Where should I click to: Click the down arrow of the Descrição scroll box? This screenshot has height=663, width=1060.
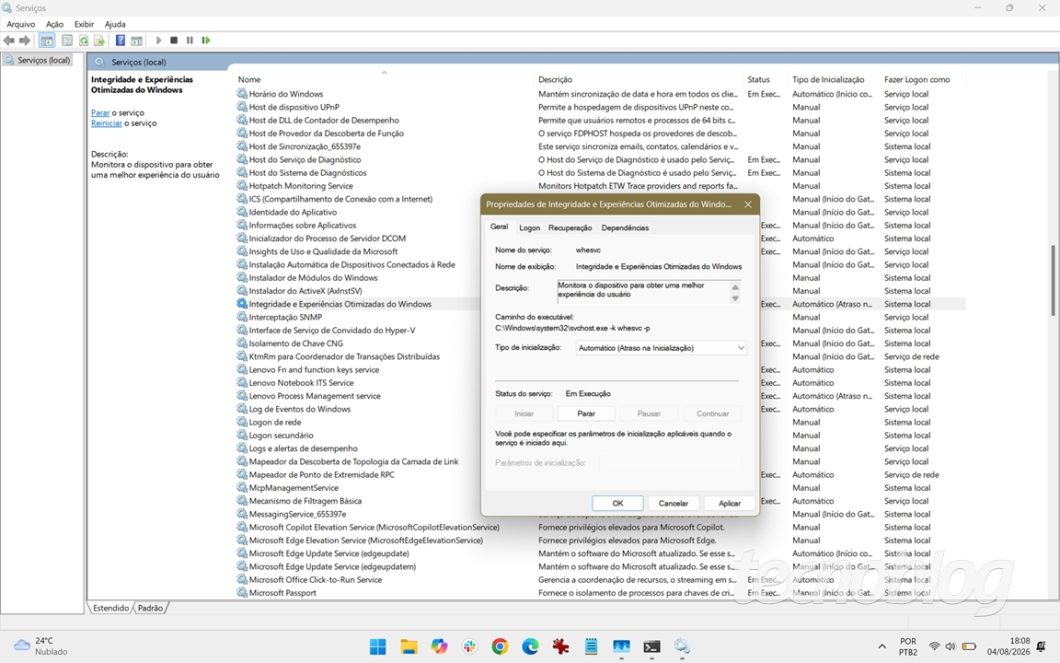click(x=735, y=298)
